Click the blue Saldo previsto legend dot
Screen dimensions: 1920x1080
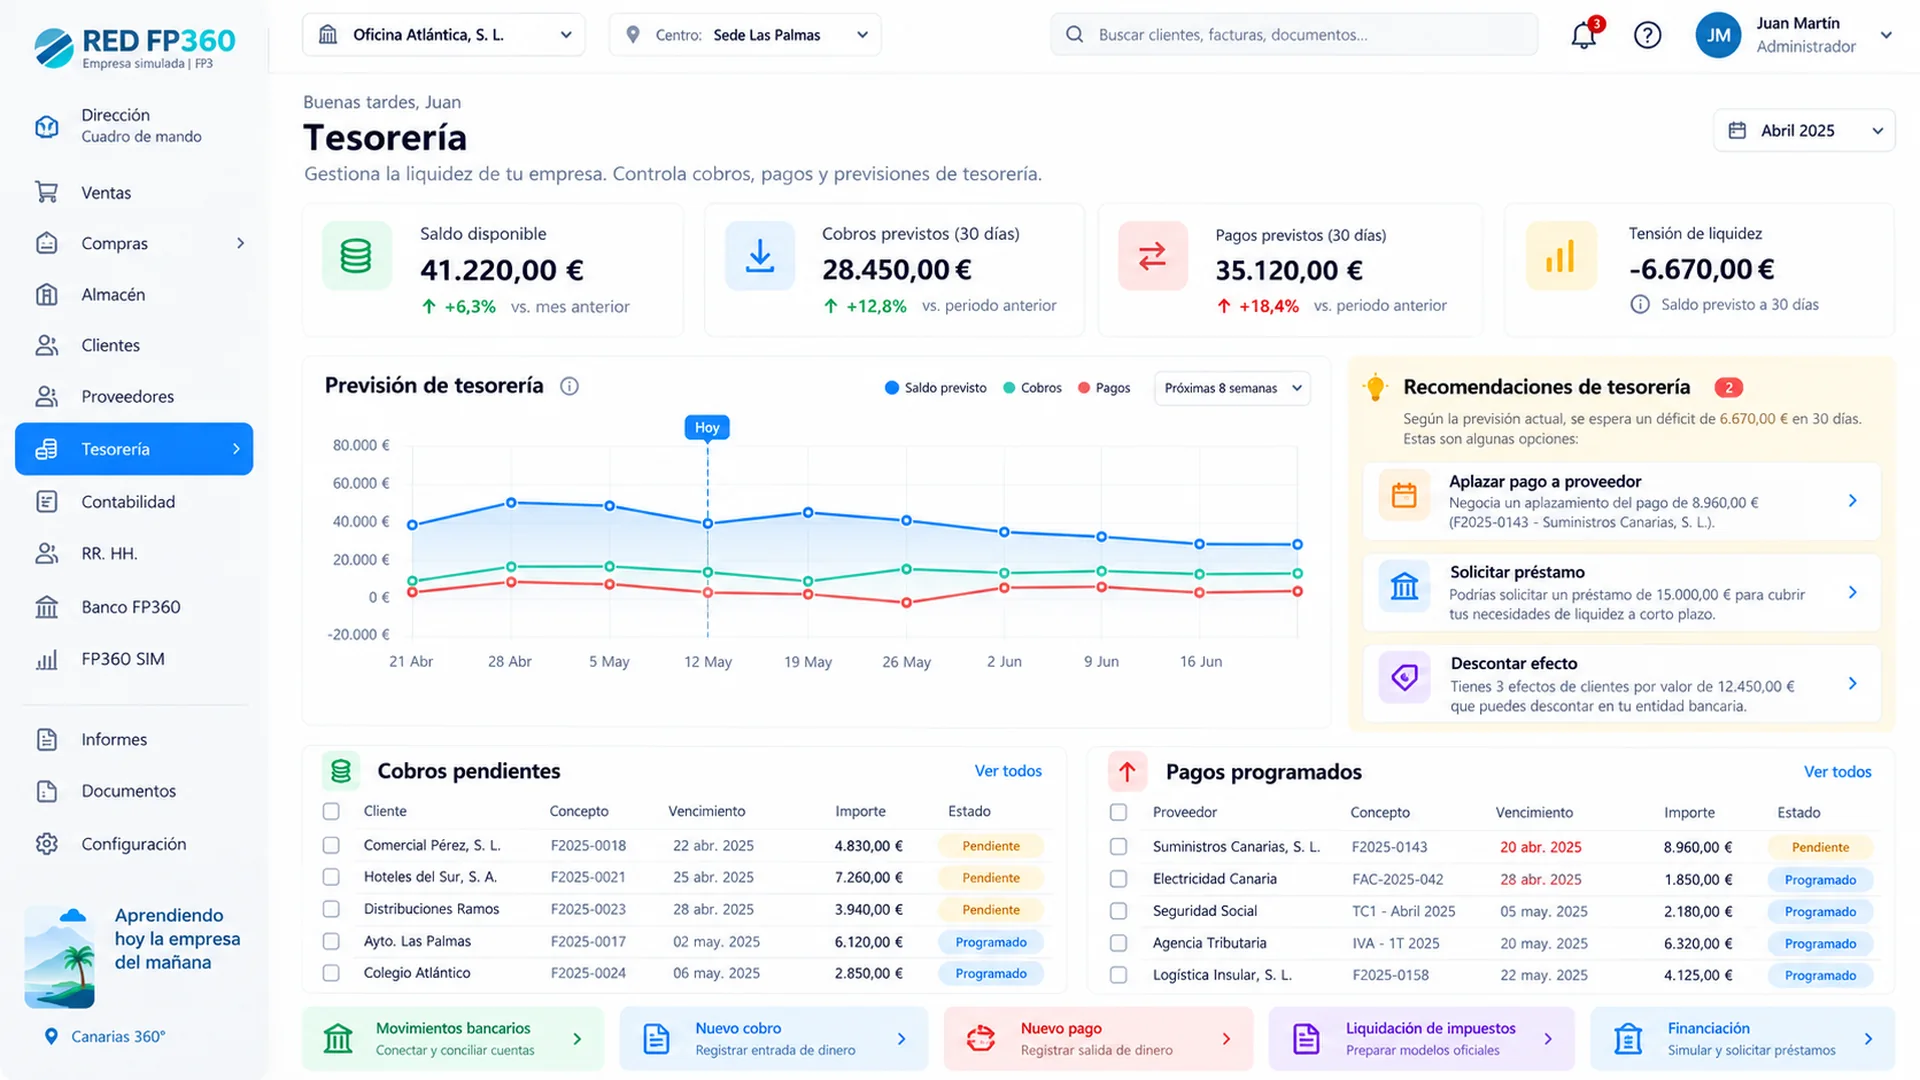tap(892, 388)
